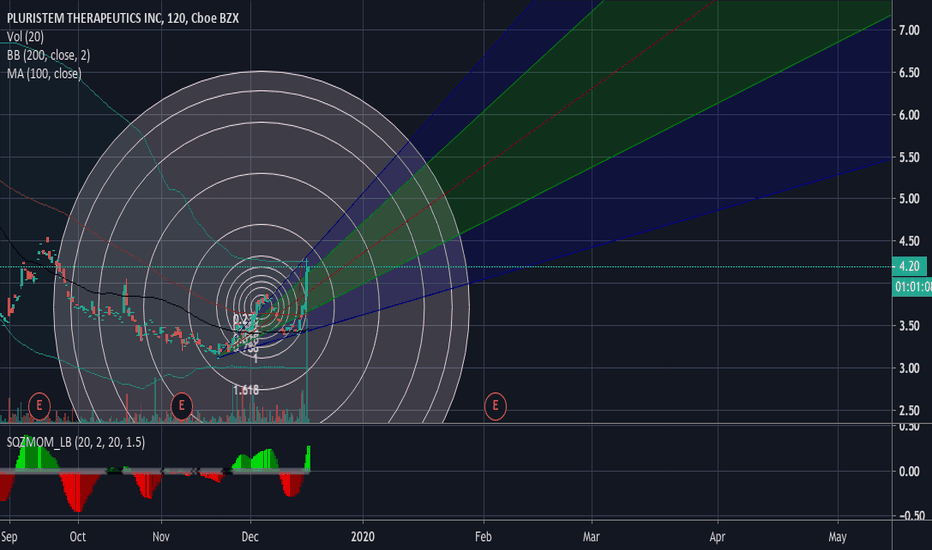This screenshot has width=932, height=550.
Task: Click the 5.00 price axis label
Action: click(909, 199)
